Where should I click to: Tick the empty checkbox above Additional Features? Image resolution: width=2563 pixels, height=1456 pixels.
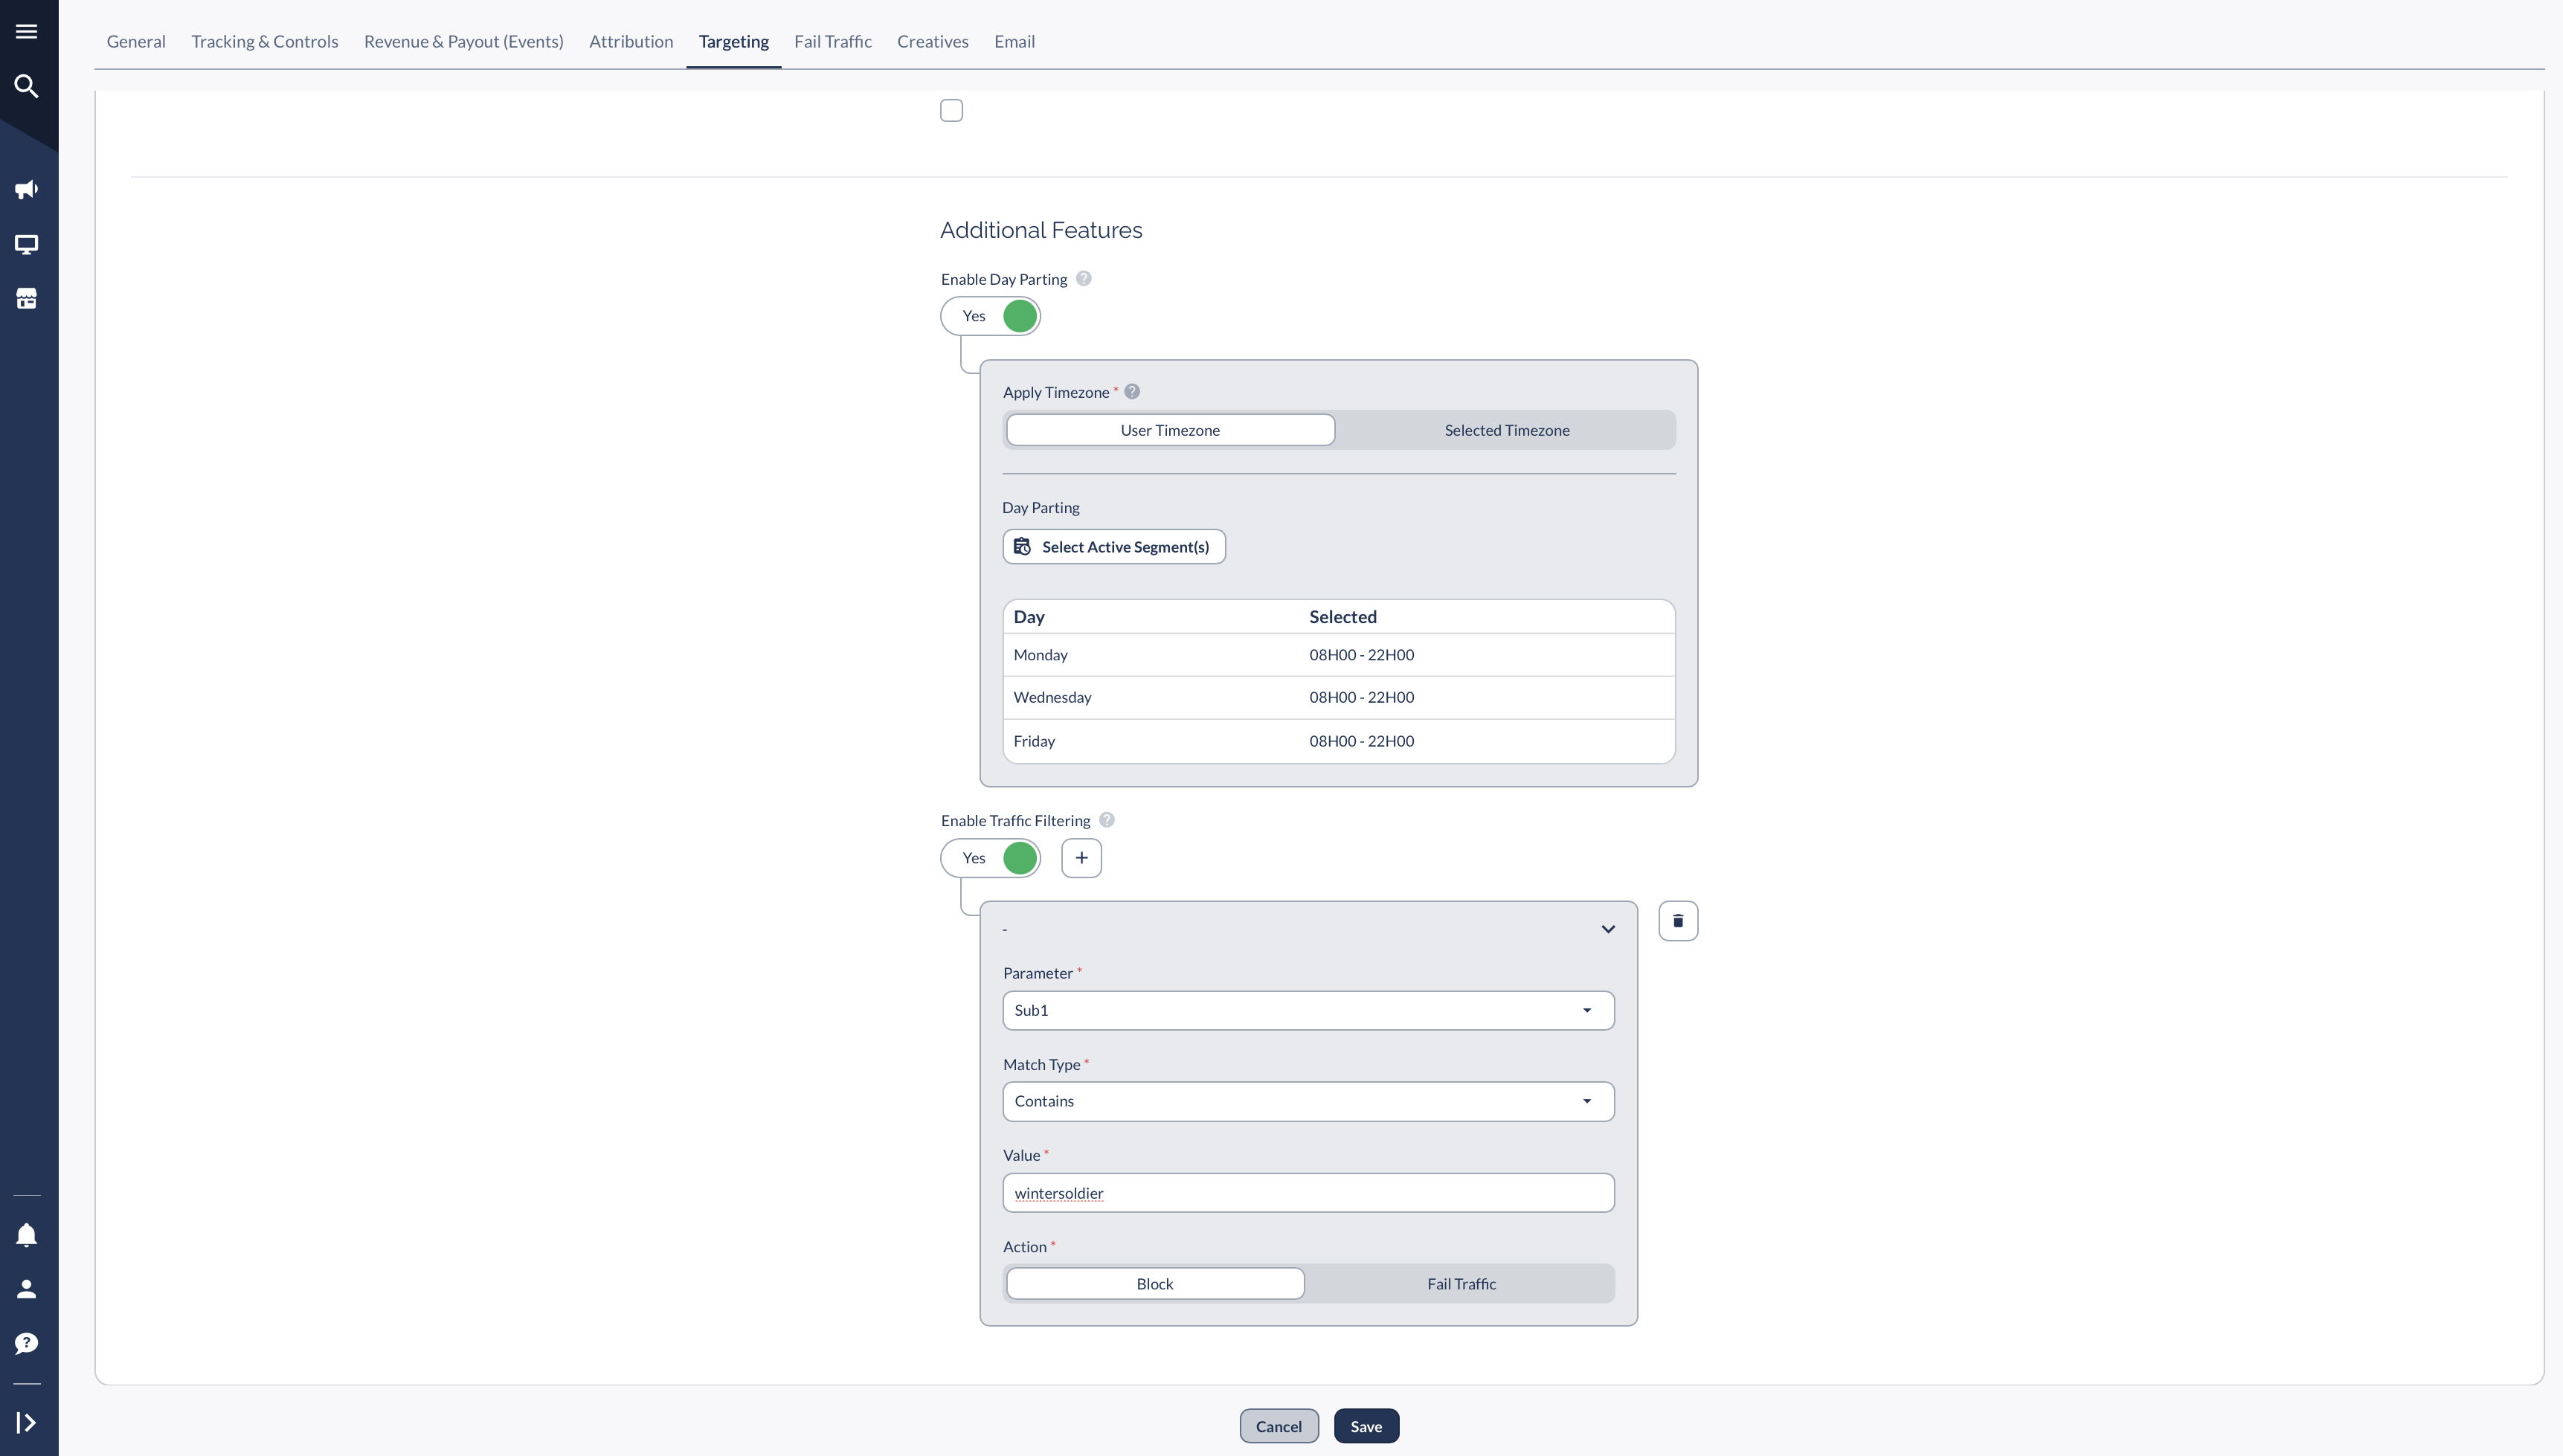coord(952,110)
